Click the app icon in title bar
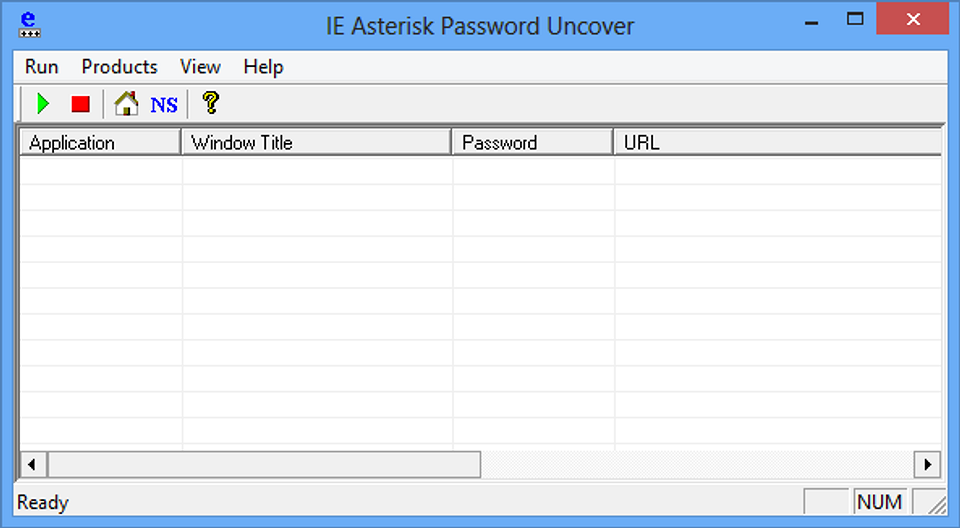 pyautogui.click(x=29, y=25)
